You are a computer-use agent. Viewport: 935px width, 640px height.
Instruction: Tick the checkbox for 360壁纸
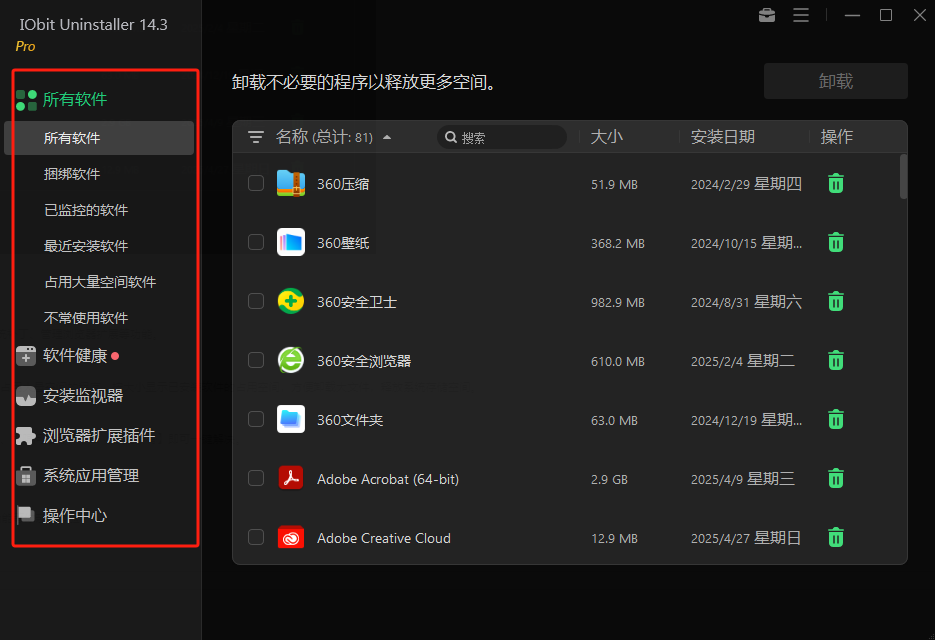256,243
